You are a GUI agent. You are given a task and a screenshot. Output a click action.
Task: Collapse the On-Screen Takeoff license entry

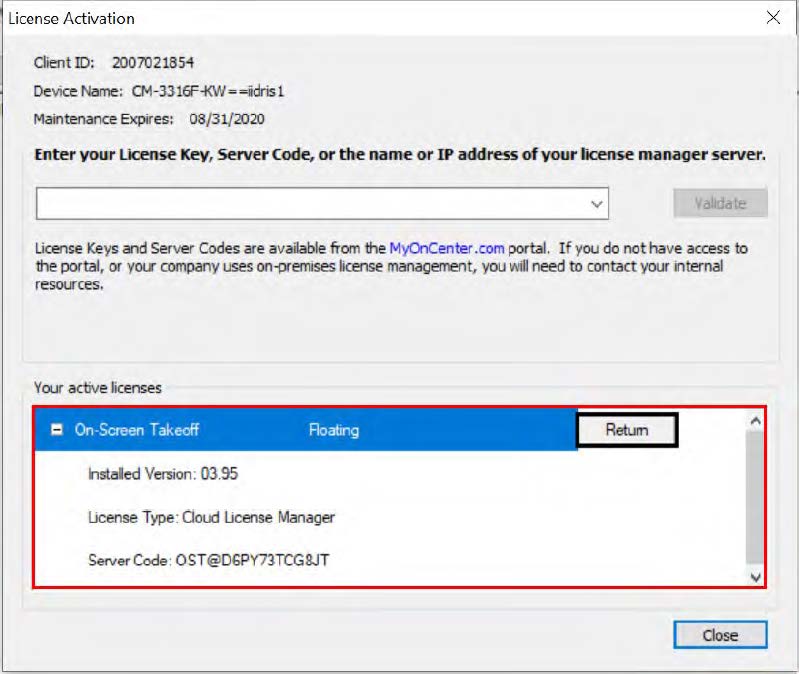[x=57, y=430]
